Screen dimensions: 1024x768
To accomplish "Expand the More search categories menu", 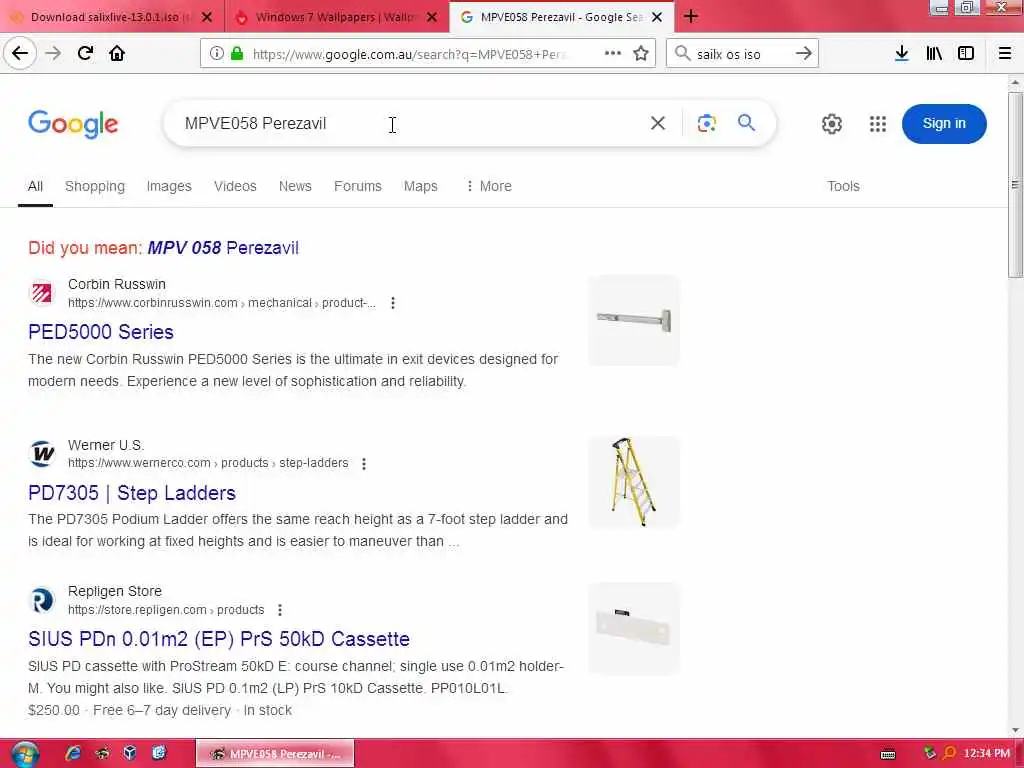I will pos(488,186).
